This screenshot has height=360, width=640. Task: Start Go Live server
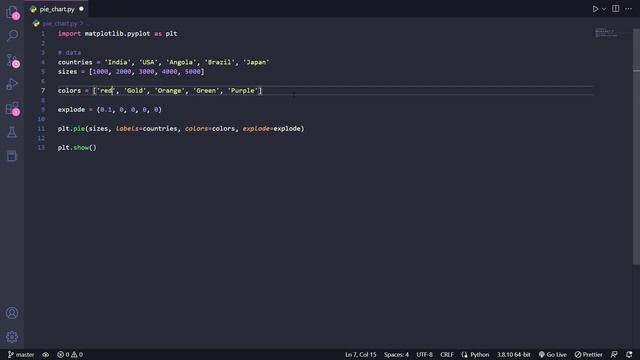553,355
